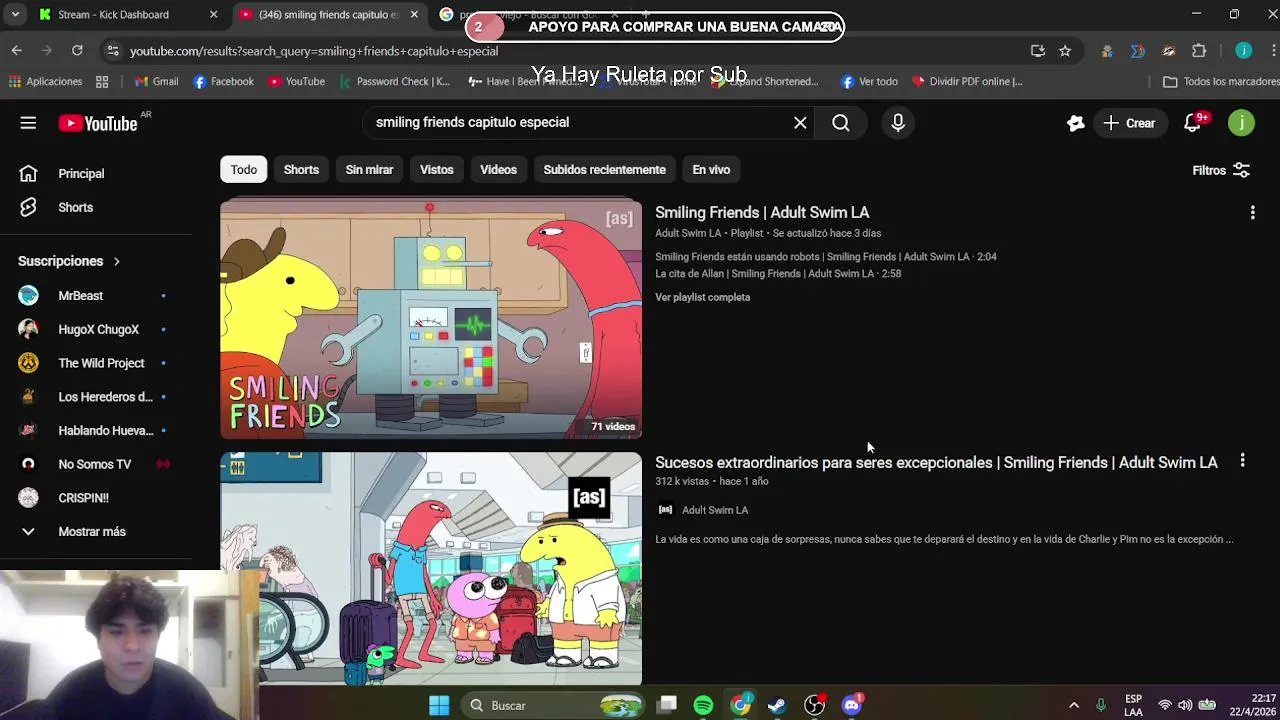The width and height of the screenshot is (1280, 720).
Task: Open the Filtros options
Action: tap(1221, 171)
